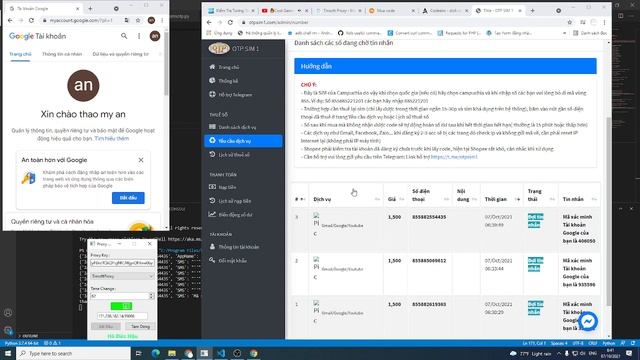Select Yêu cầu dịch vụ sidebar entry
Viewport: 640px width, 360px height.
click(243, 141)
